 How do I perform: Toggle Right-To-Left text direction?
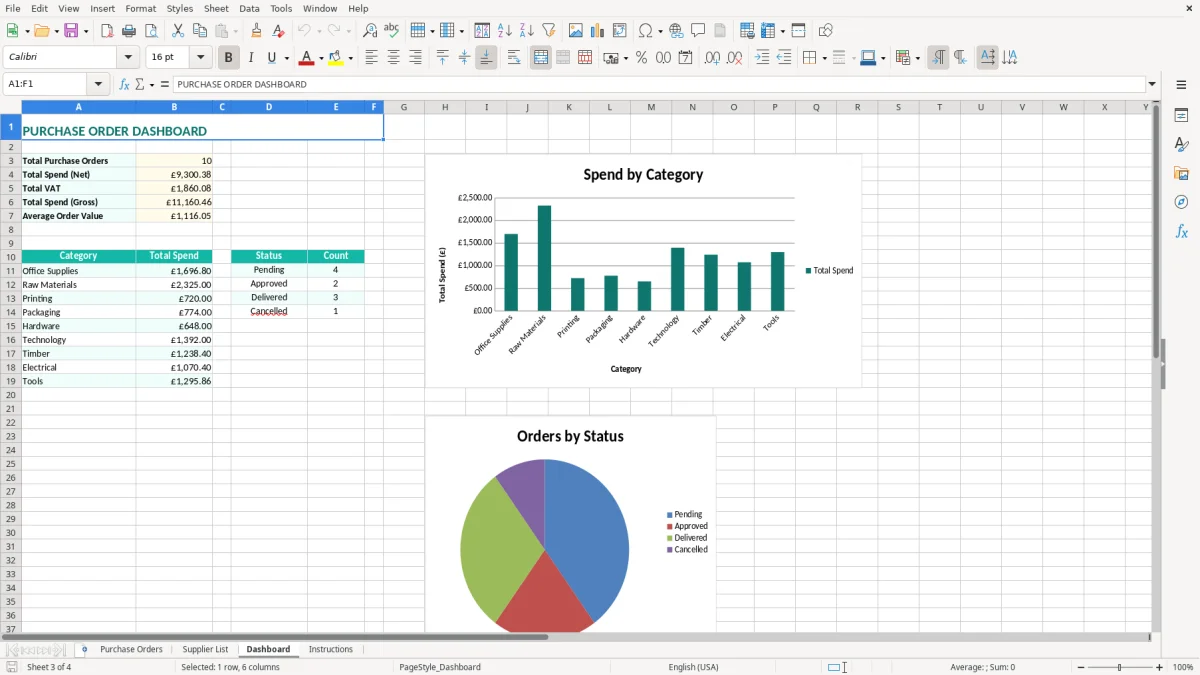(960, 58)
